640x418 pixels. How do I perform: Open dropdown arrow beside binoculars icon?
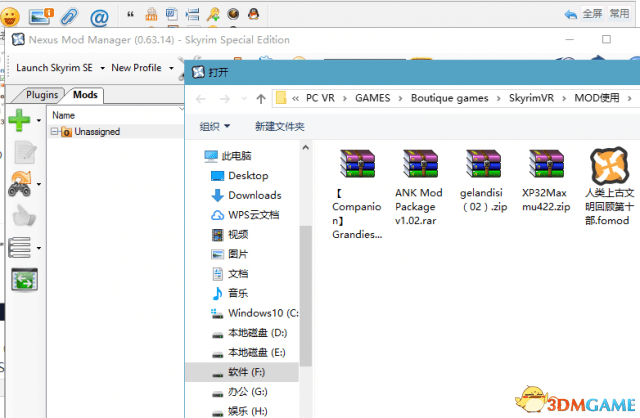39,185
